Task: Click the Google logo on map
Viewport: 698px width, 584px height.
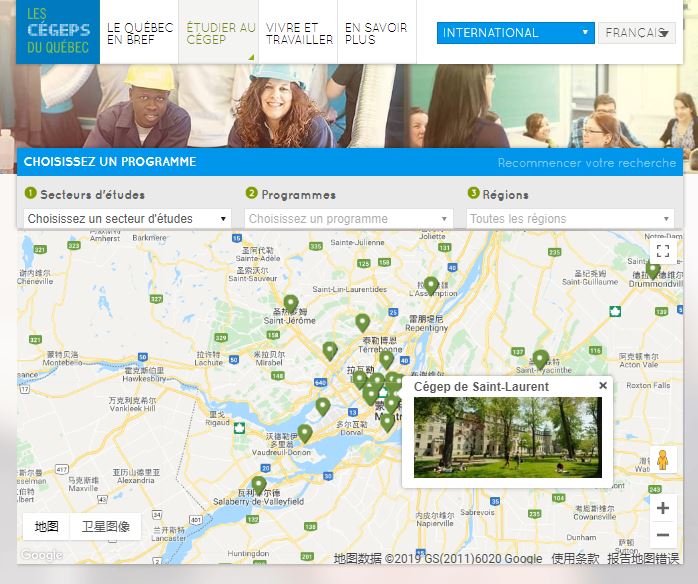Action: pos(42,555)
